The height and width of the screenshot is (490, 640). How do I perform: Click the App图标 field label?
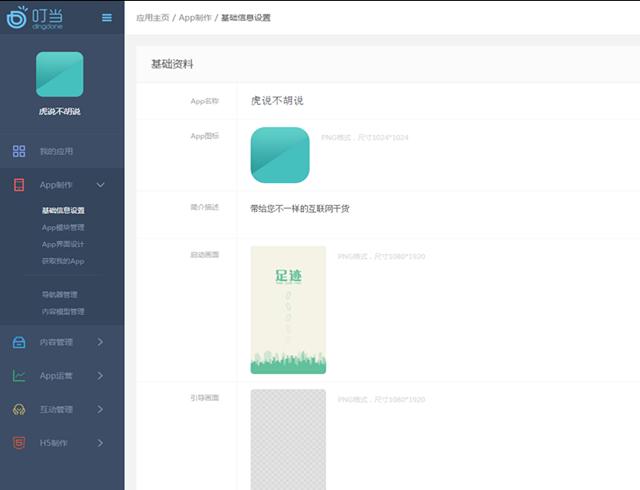[x=205, y=136]
